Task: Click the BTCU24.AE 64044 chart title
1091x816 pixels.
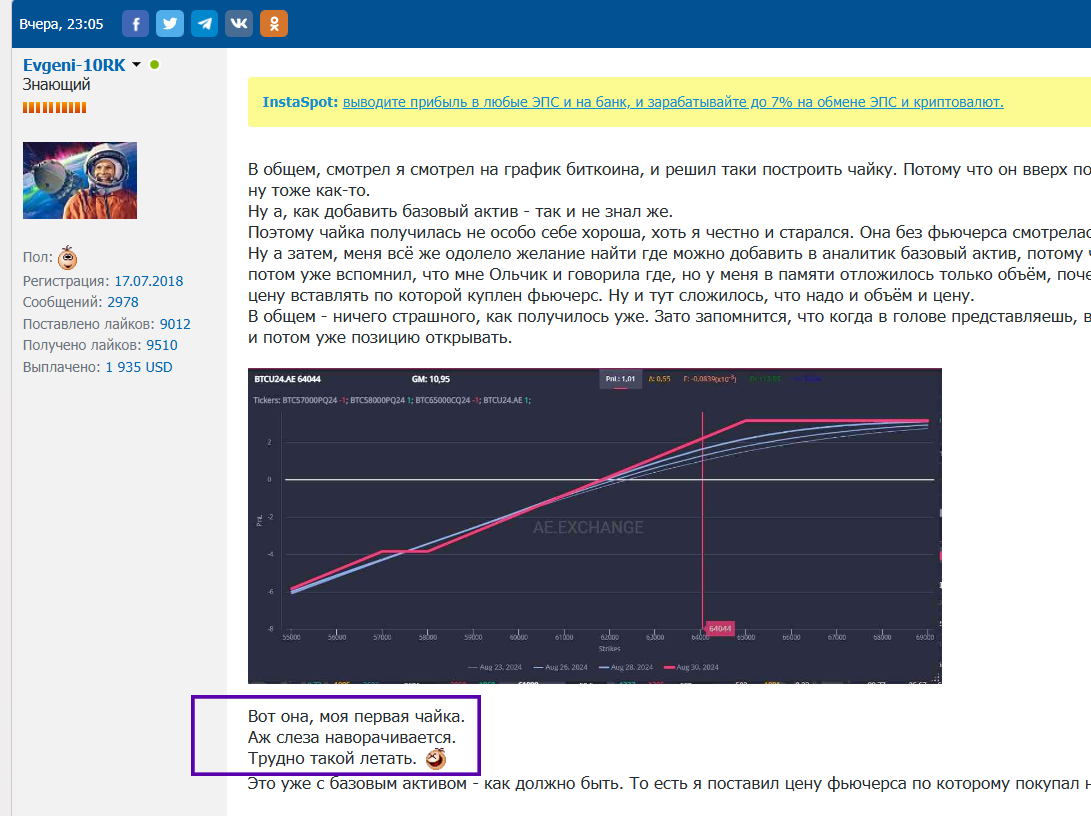Action: pyautogui.click(x=287, y=379)
